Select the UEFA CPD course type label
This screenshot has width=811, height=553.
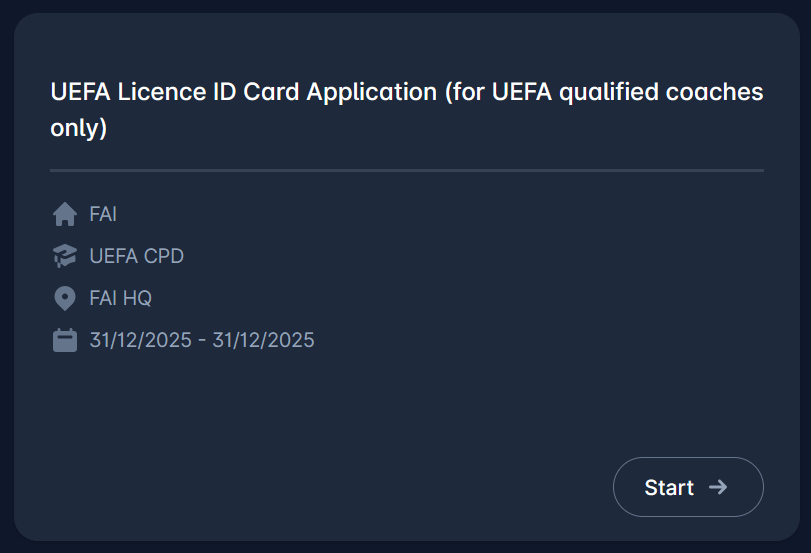pyautogui.click(x=137, y=256)
